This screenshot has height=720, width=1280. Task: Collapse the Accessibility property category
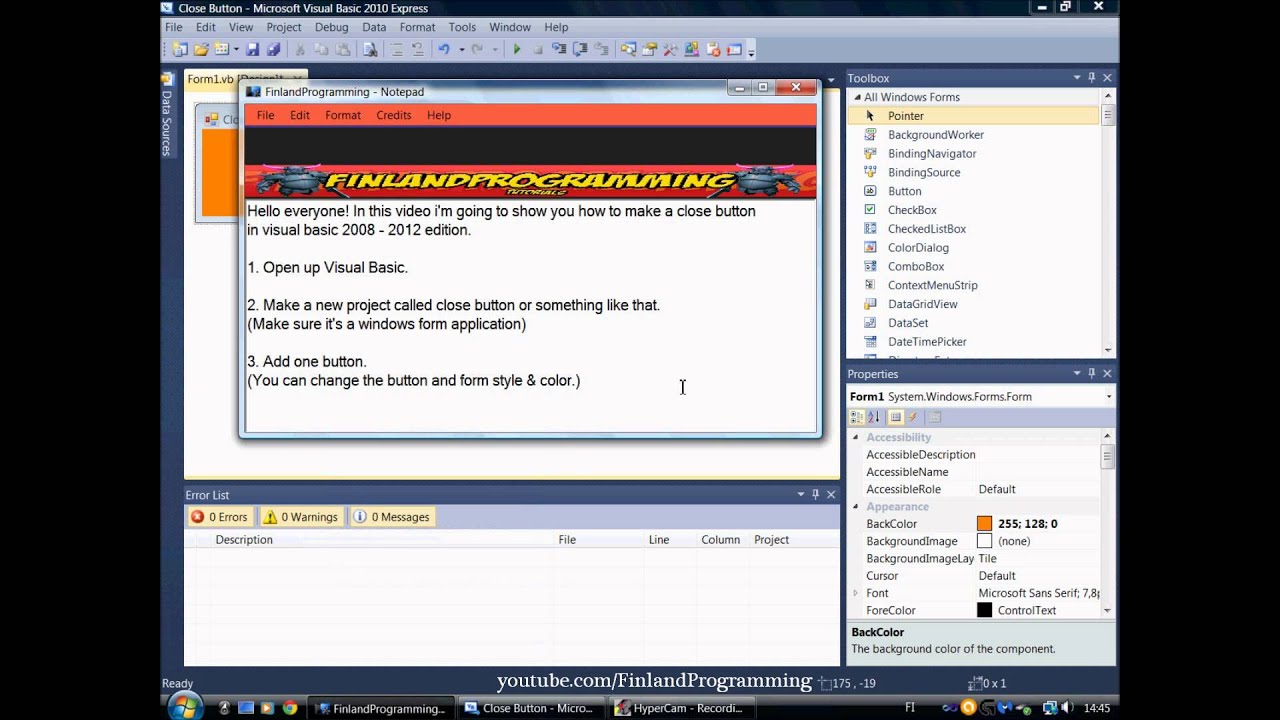tap(855, 437)
